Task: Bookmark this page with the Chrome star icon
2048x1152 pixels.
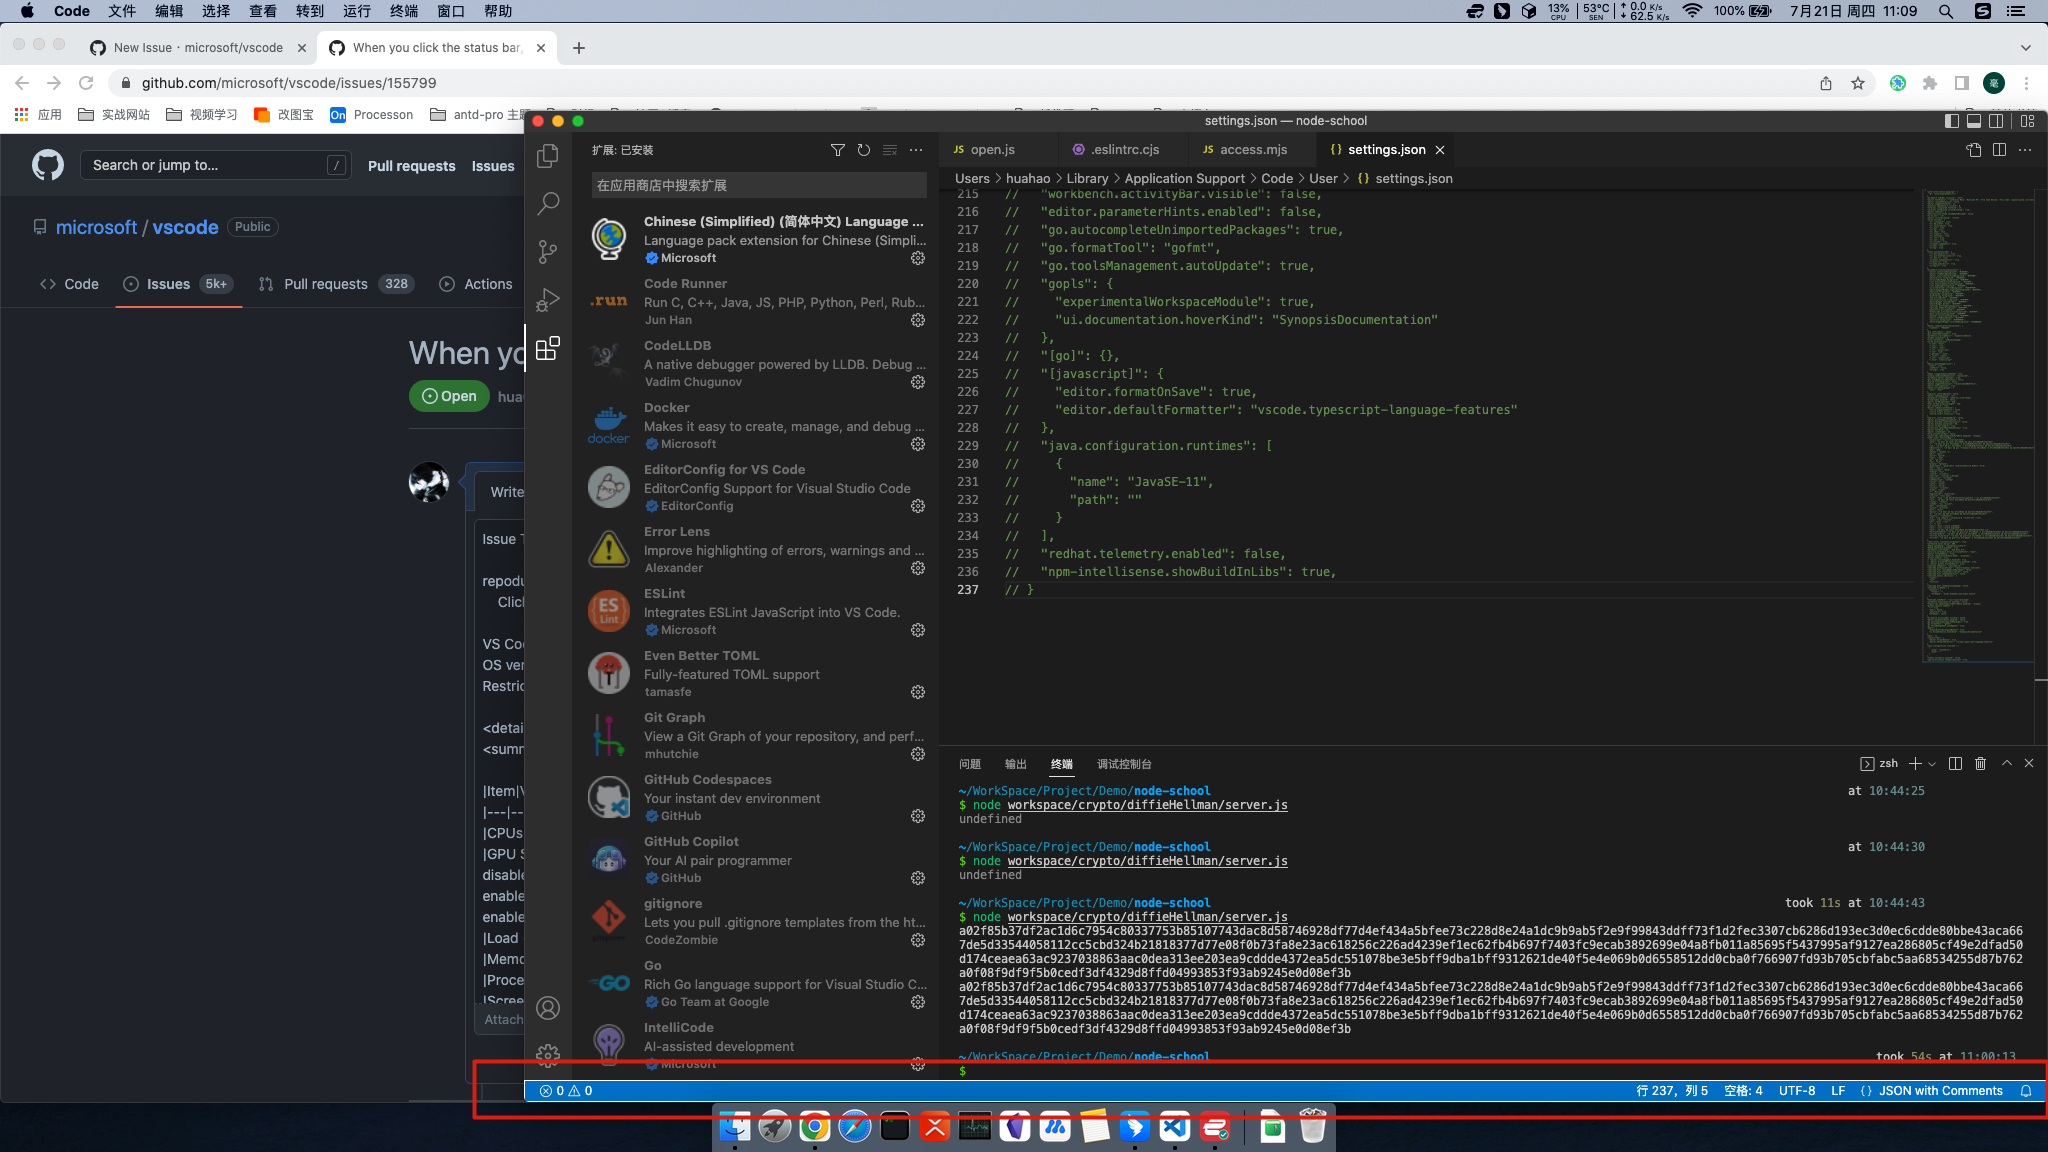Action: tap(1858, 83)
